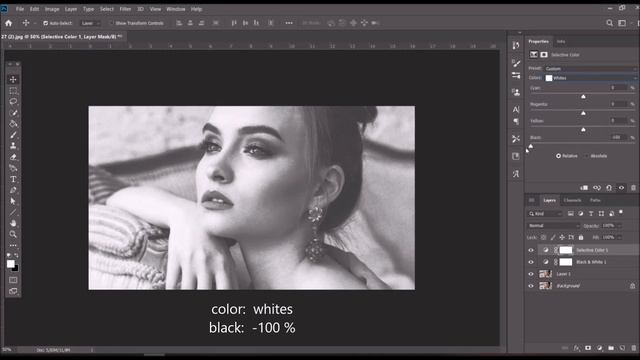Switch to the Paths tab
Viewport: 640px width, 360px height.
[595, 200]
